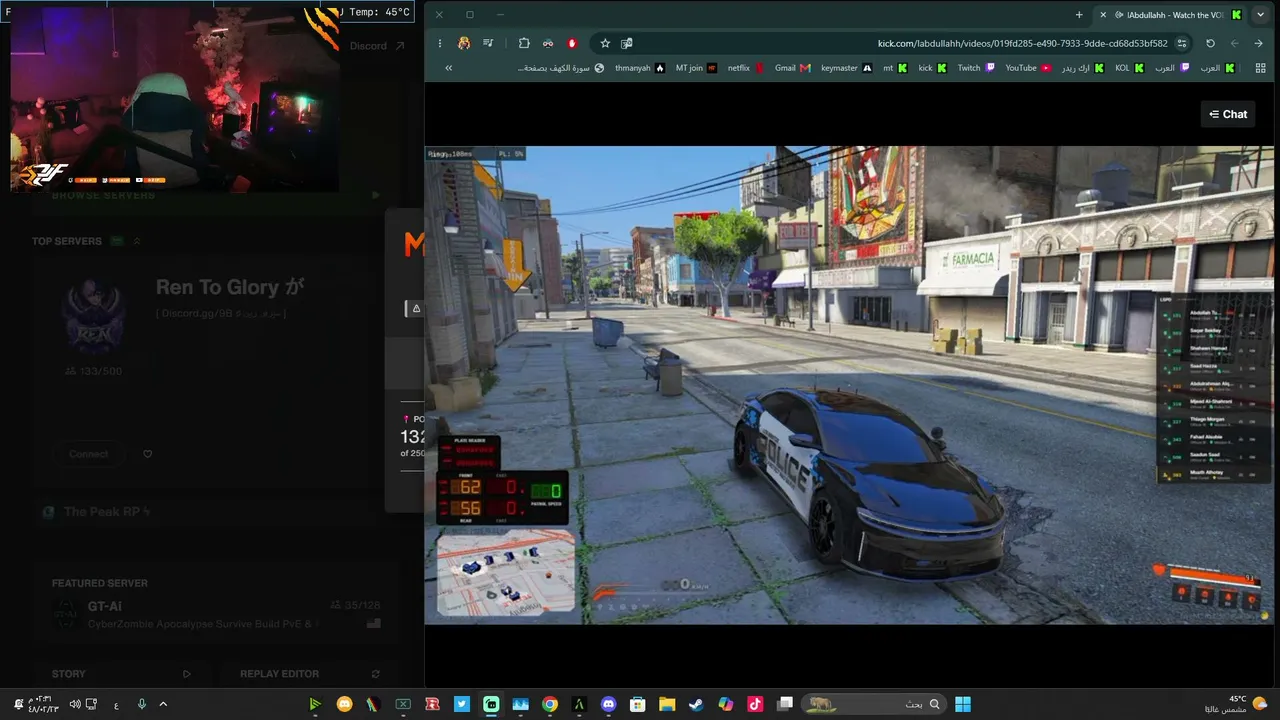Open Discord from the taskbar
The height and width of the screenshot is (720, 1280).
click(609, 704)
